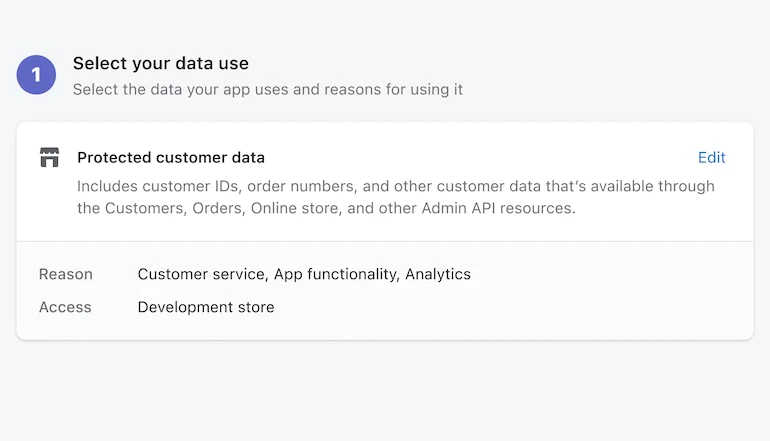Click the purple step 1 circle badge
The width and height of the screenshot is (770, 441).
coord(36,75)
